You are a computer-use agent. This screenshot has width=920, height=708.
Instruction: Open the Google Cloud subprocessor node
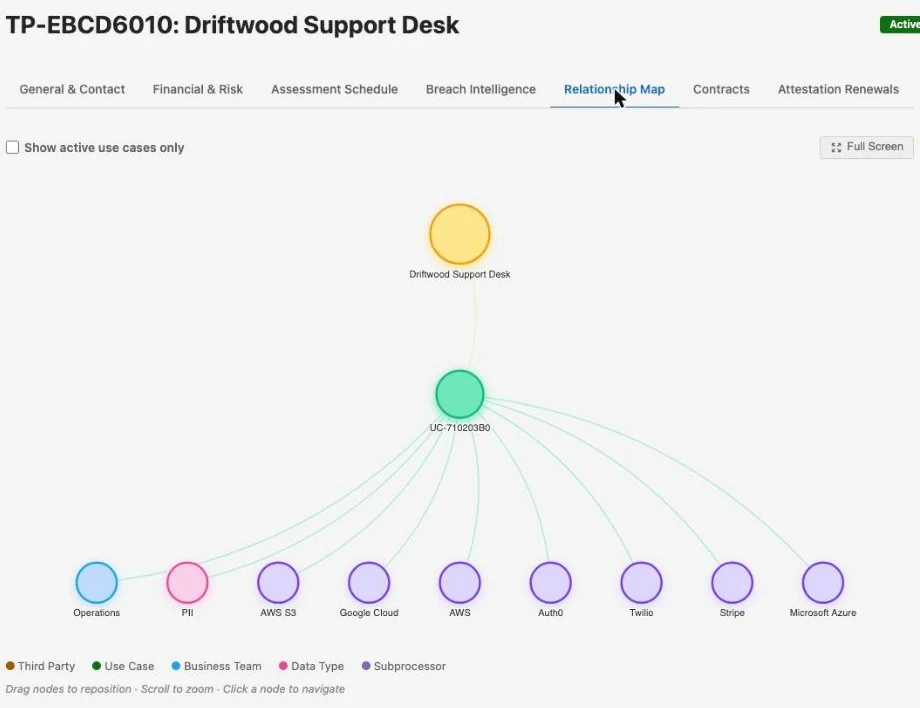(x=368, y=582)
